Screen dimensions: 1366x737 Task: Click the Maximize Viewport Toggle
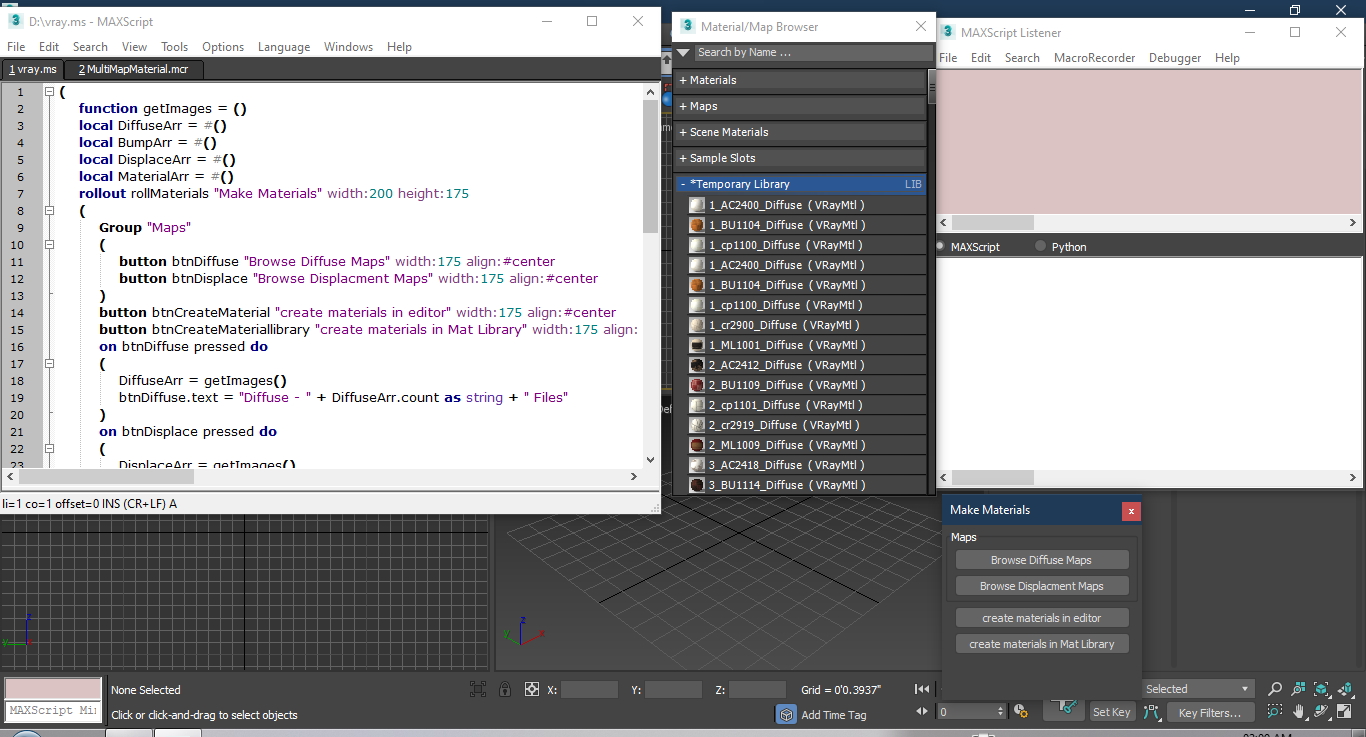click(x=1343, y=712)
